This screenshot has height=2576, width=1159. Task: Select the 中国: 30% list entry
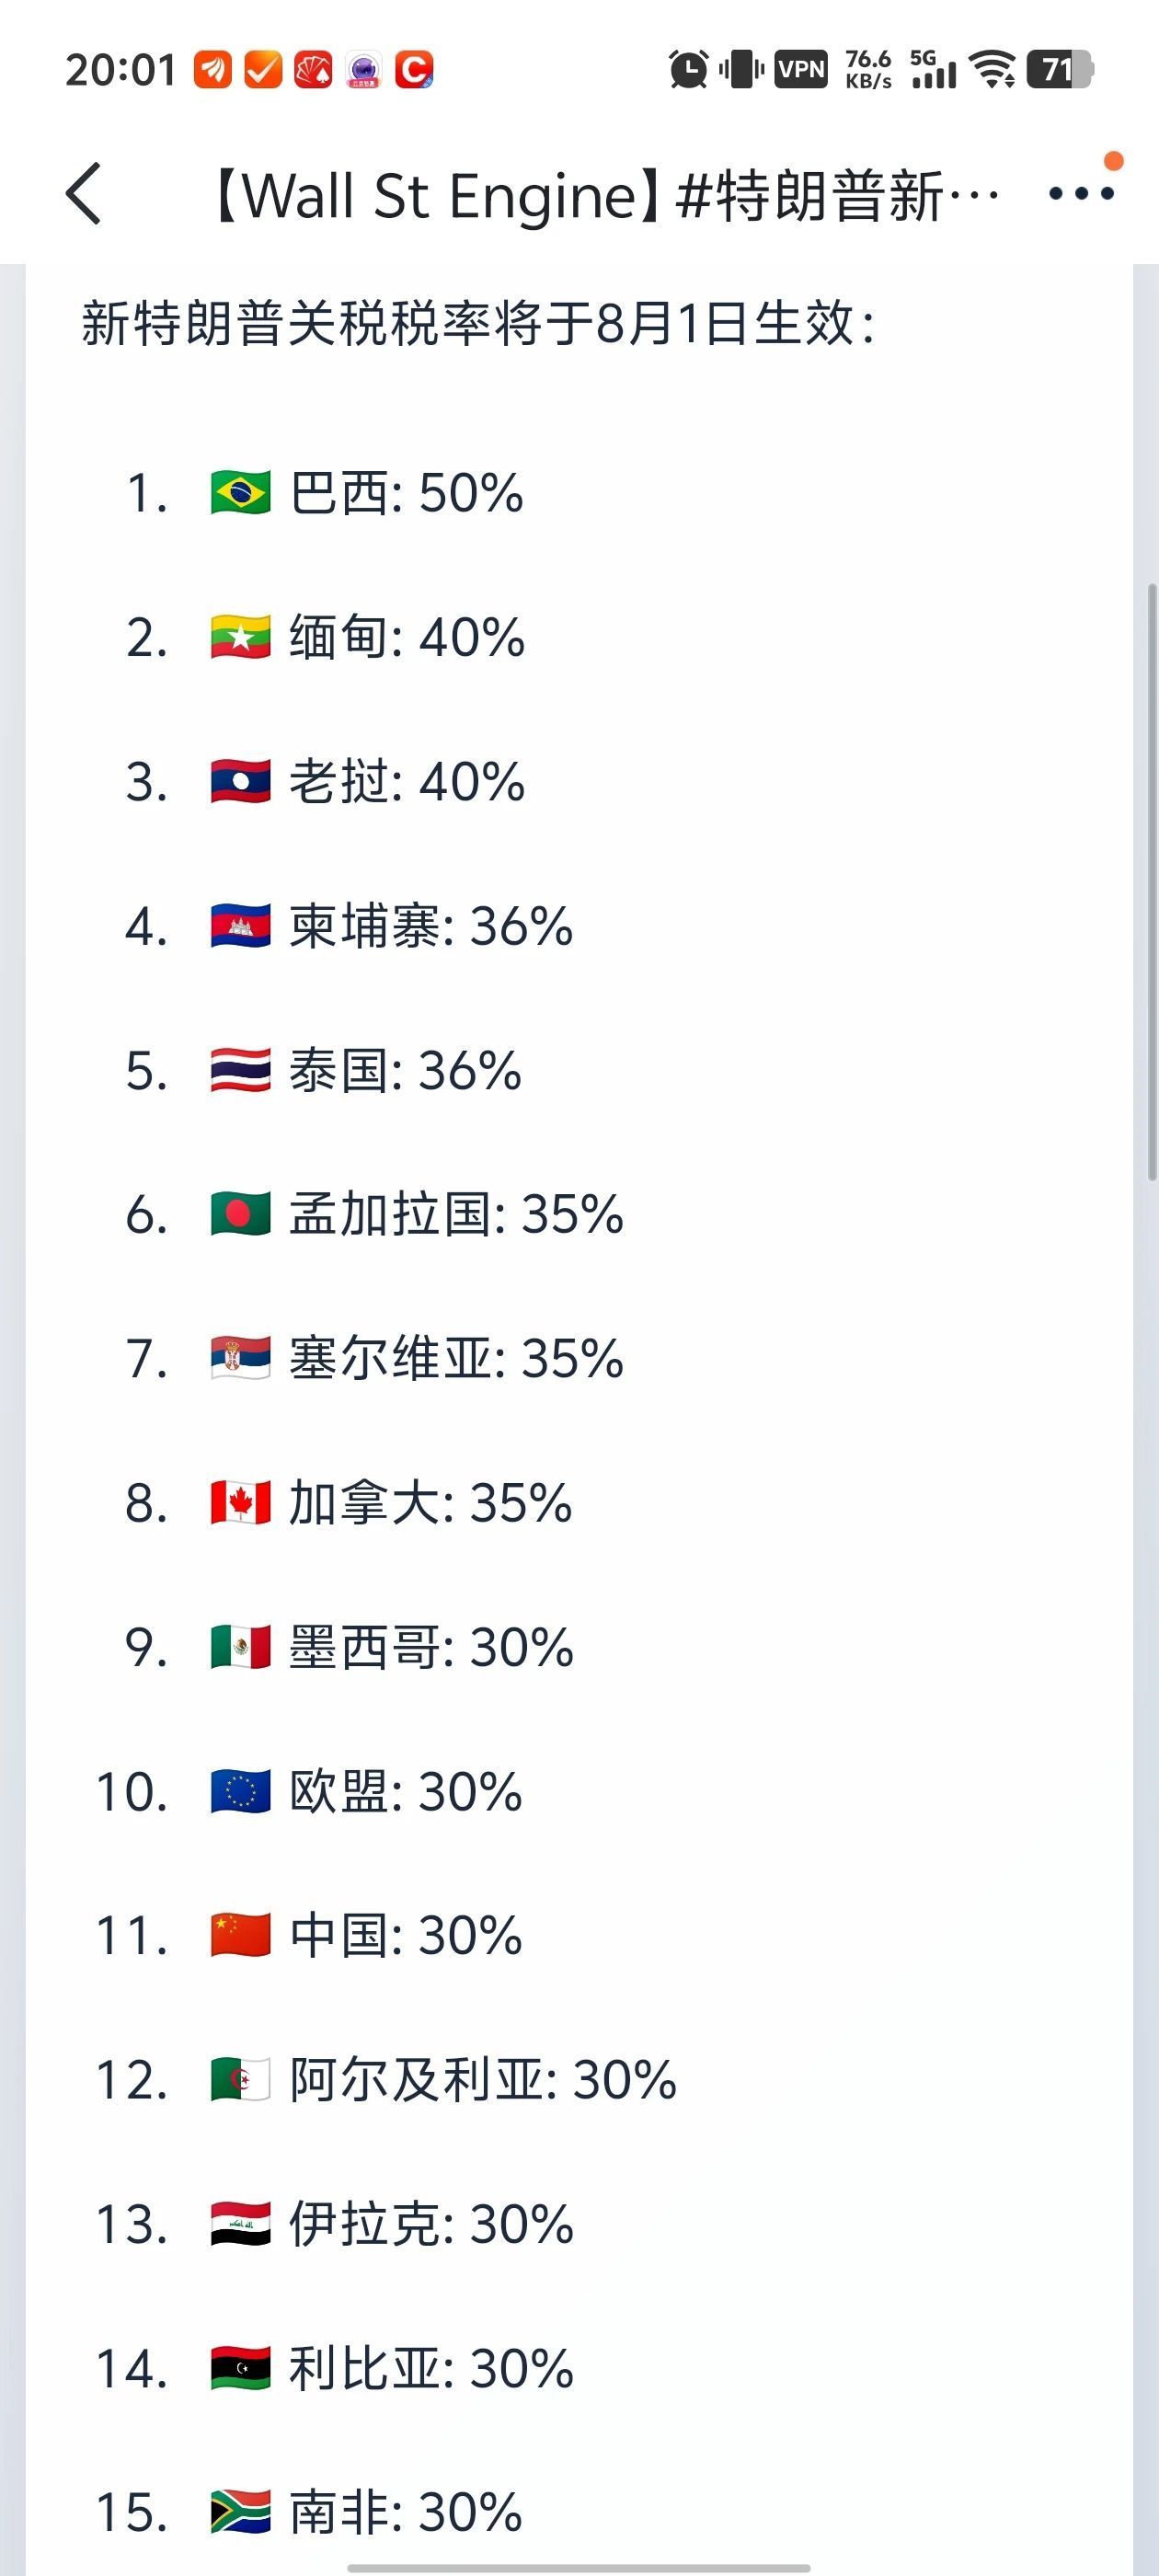(405, 1936)
